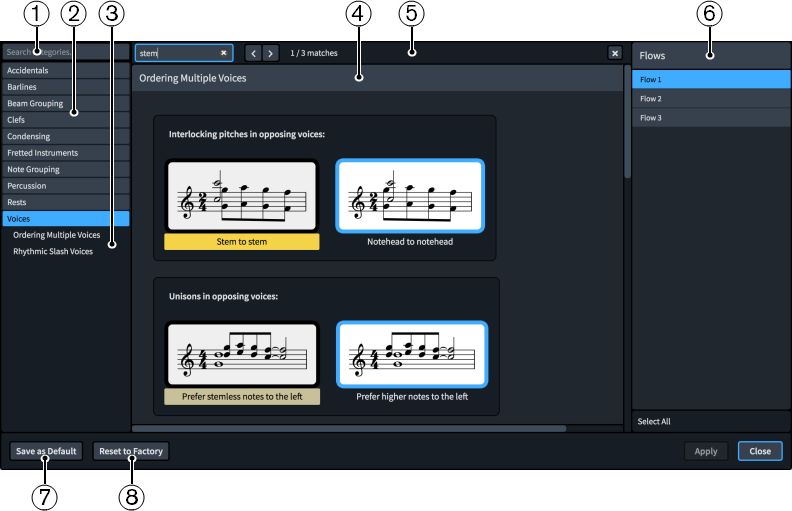Image resolution: width=792 pixels, height=511 pixels.
Task: Choose Prefer stemless notes to the left image
Action: (x=242, y=354)
